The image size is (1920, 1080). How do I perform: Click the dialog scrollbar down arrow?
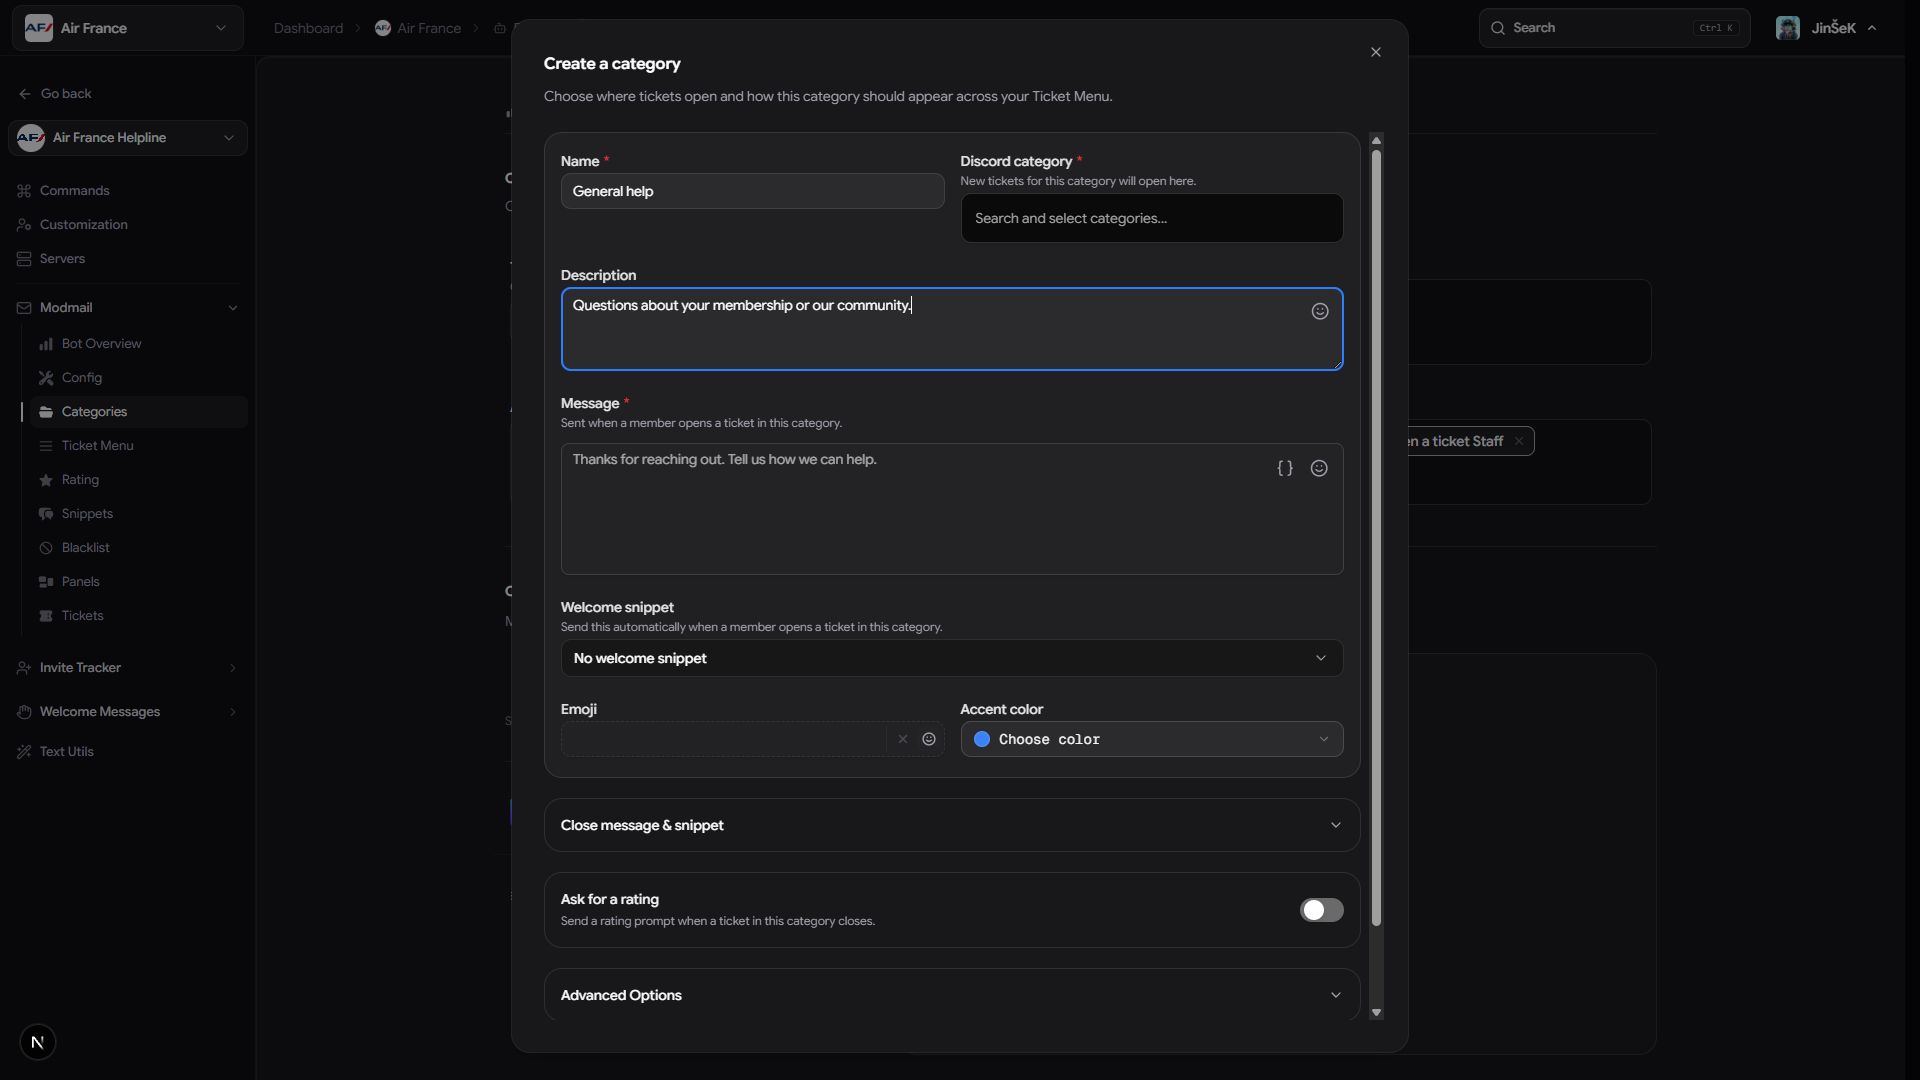[1376, 1013]
